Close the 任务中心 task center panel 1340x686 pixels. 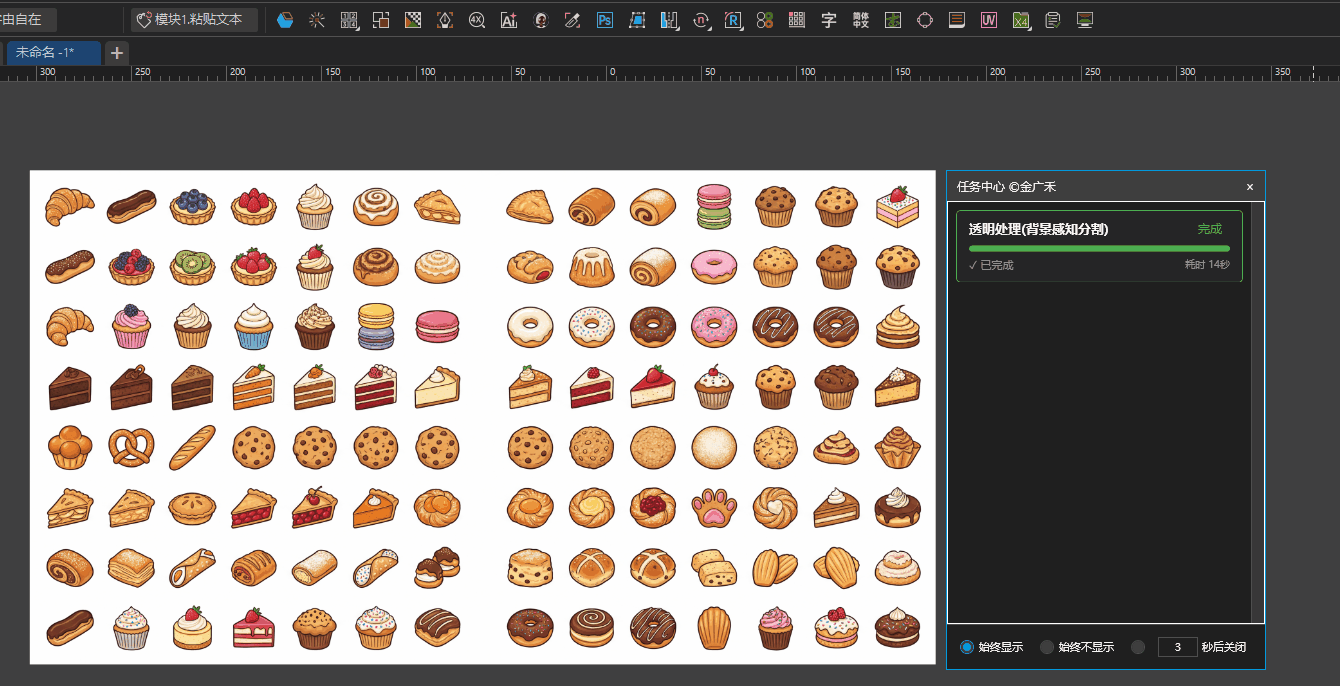(1249, 187)
